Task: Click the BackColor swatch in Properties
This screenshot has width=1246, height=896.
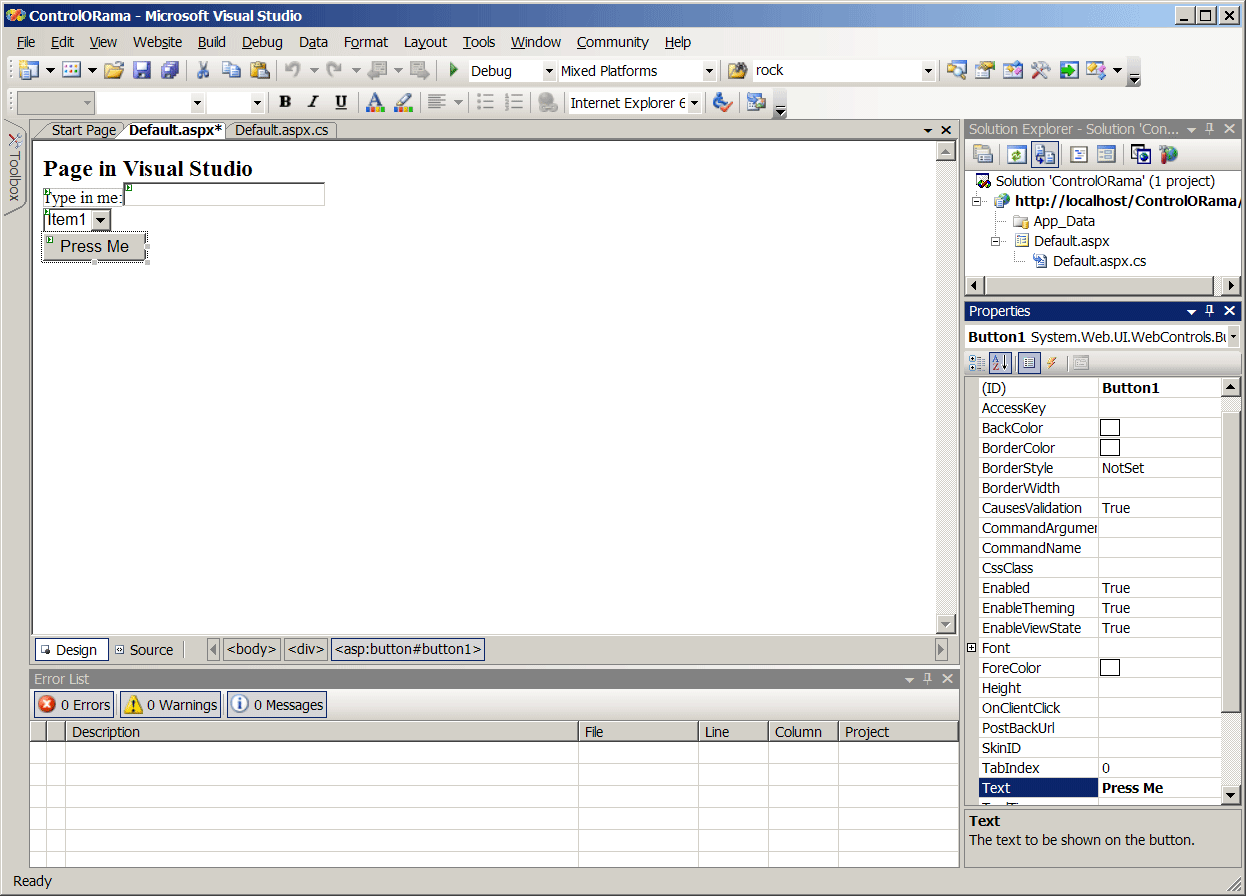Action: point(1109,428)
